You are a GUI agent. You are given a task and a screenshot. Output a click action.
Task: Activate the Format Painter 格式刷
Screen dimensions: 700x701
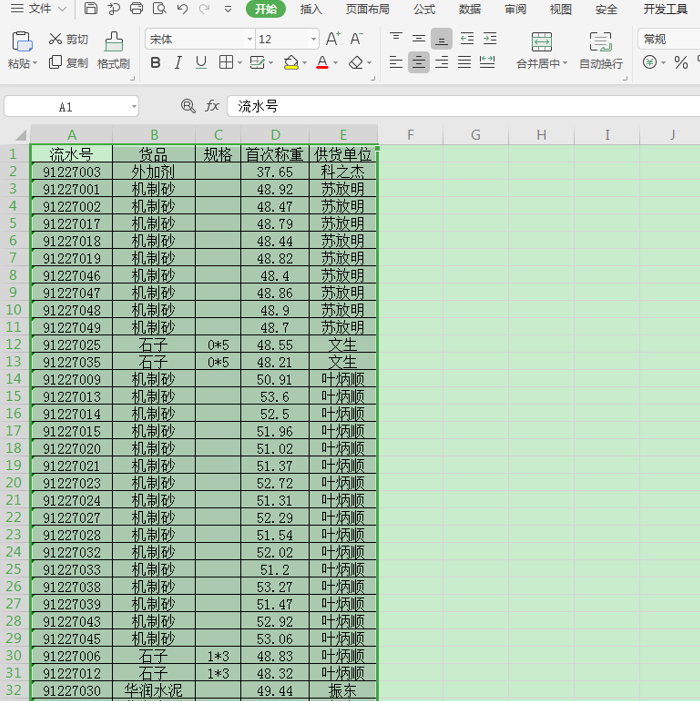[114, 50]
